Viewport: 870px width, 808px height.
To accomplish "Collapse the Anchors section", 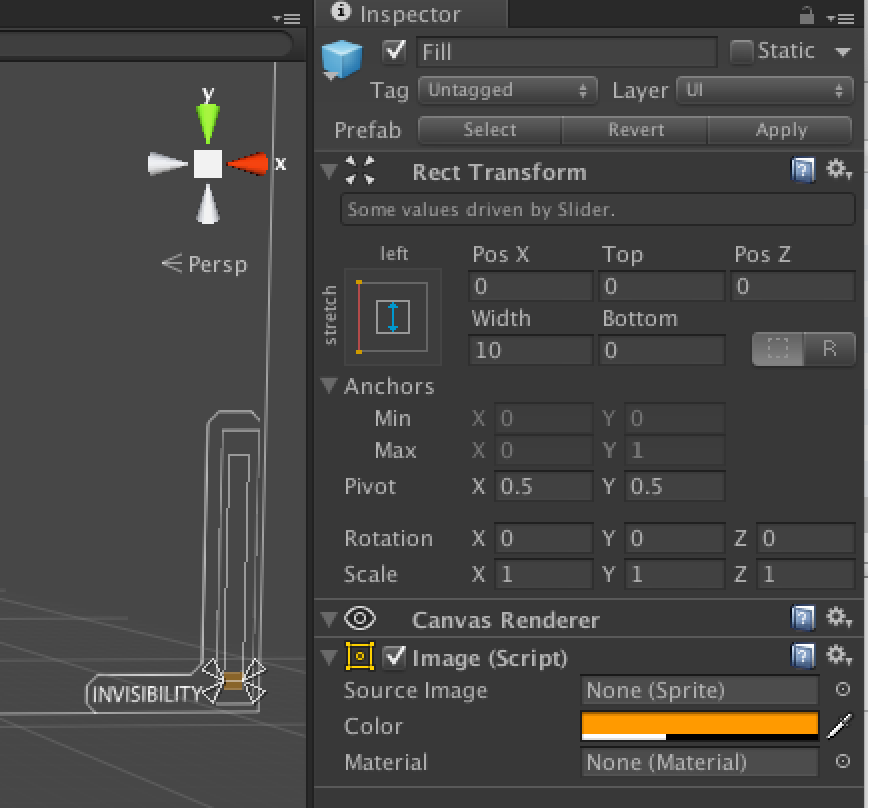I will 329,386.
